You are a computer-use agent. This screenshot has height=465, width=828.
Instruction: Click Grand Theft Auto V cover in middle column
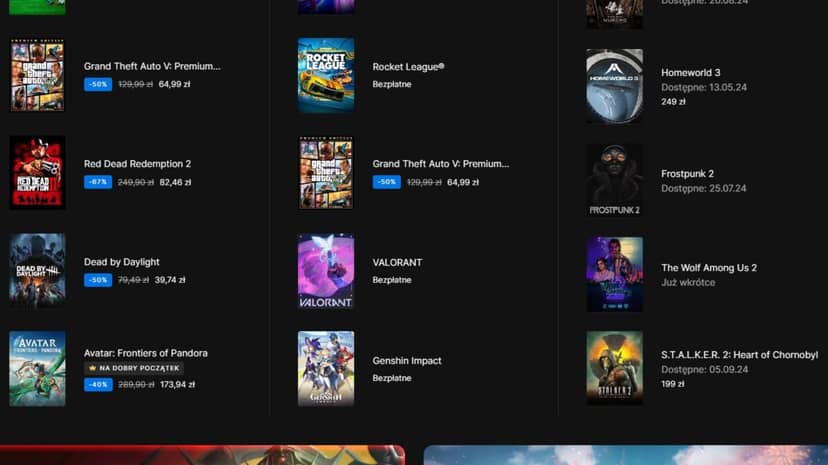click(326, 173)
